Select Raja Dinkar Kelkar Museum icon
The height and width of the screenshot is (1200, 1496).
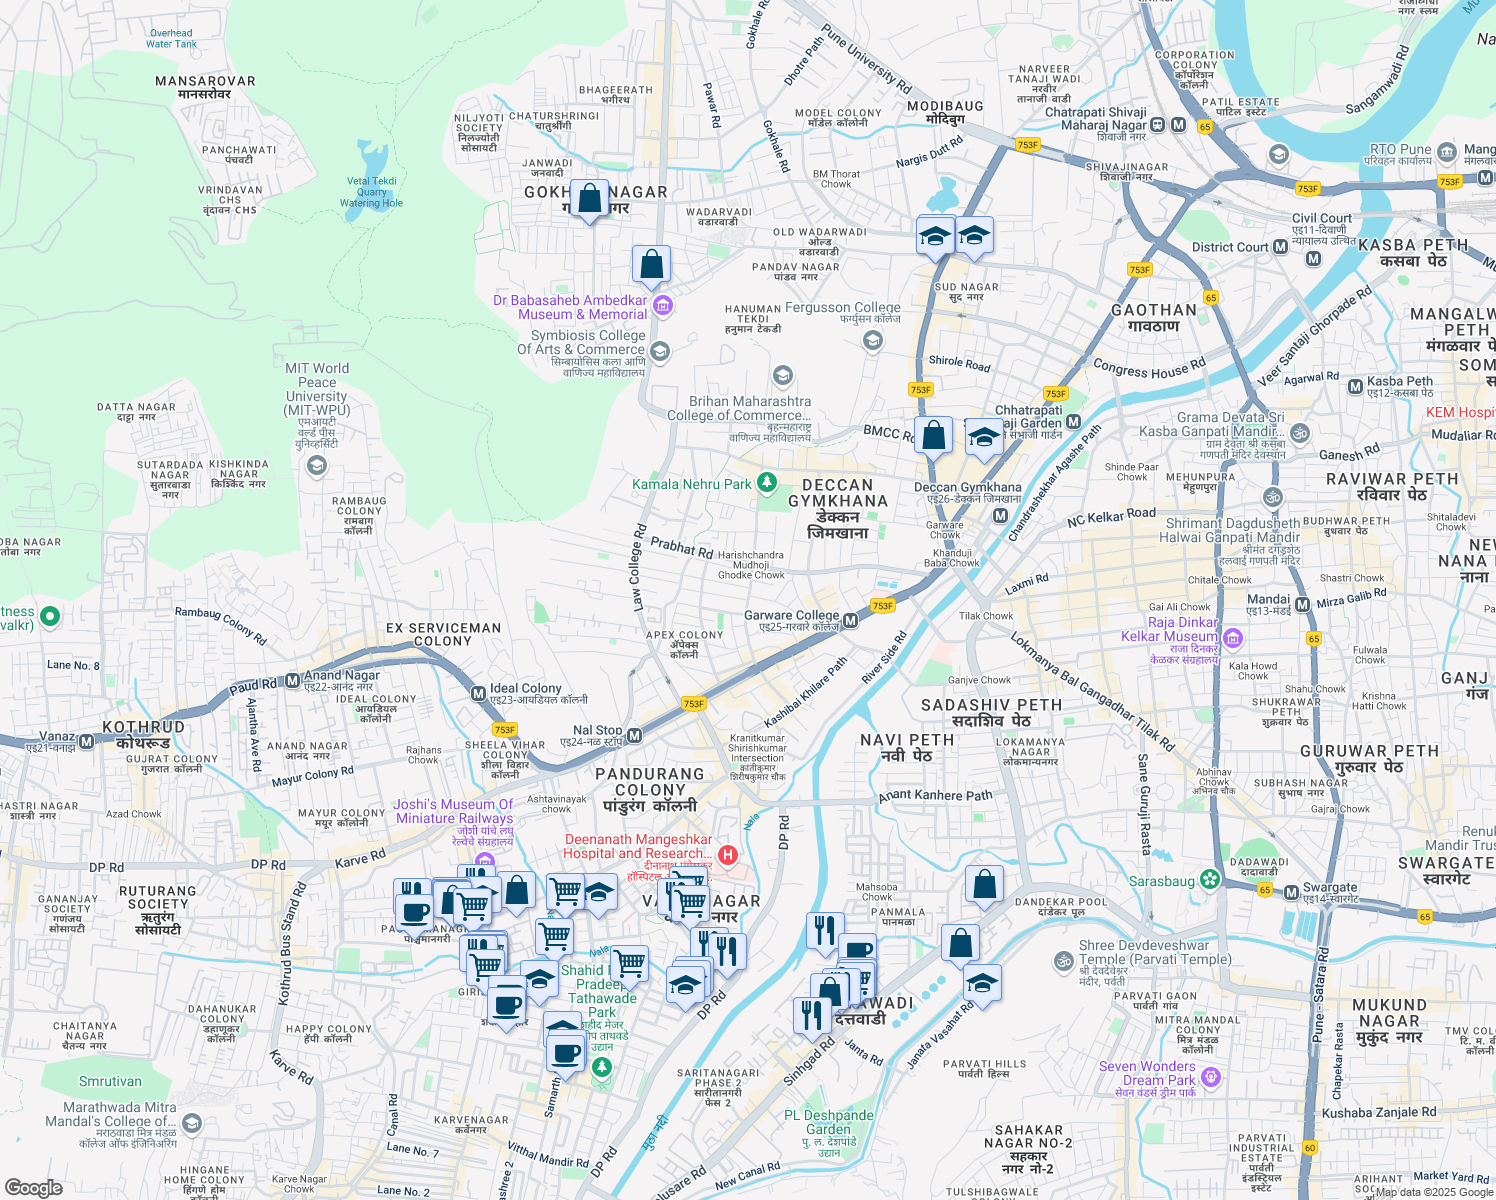(x=1232, y=638)
